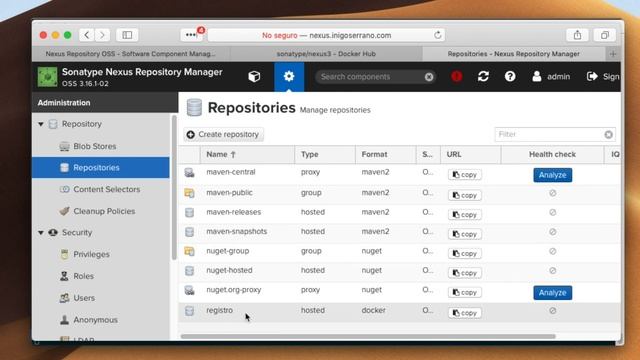
Task: Click Create repository button
Action: 223,134
